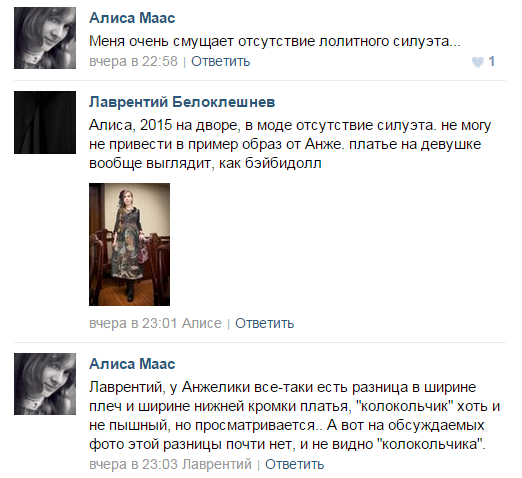The width and height of the screenshot is (522, 478).
Task: Open Лаврентий Белоклешнев's dark avatar
Action: point(45,122)
